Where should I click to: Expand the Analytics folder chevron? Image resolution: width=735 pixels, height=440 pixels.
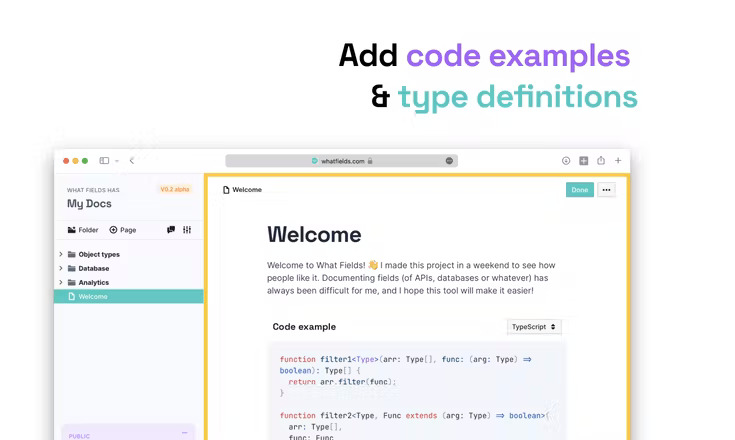tap(61, 282)
